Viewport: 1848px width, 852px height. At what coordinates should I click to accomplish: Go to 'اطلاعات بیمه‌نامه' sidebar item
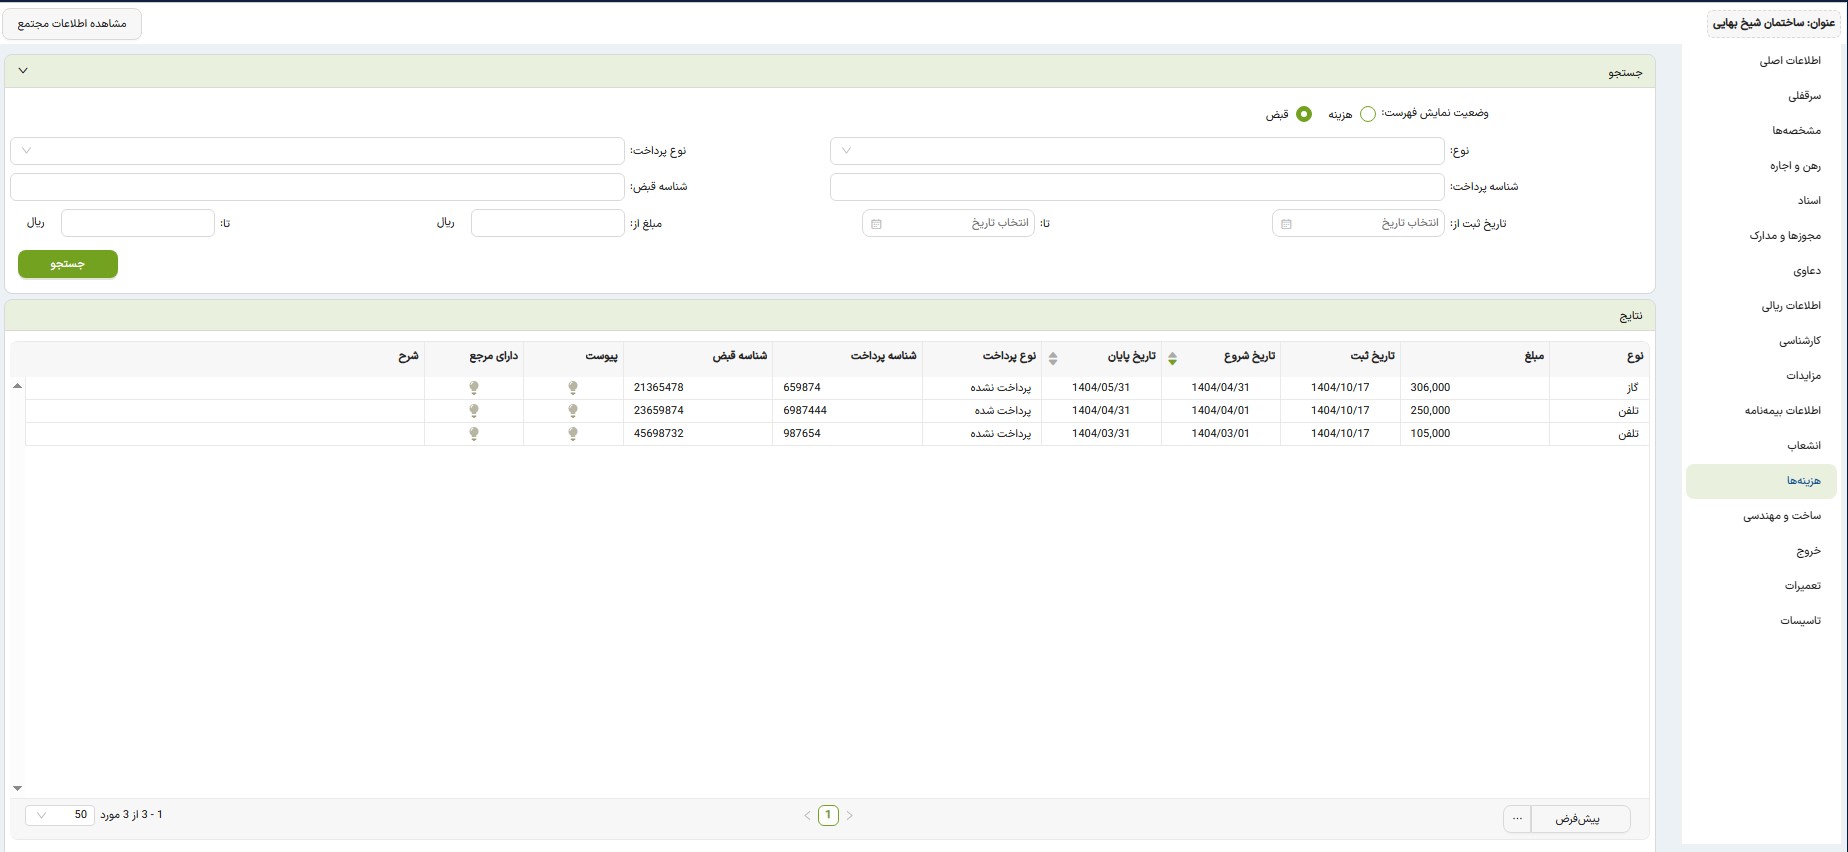click(1782, 411)
